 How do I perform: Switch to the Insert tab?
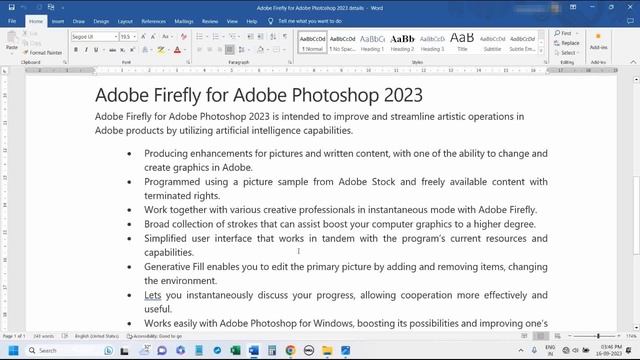pos(58,21)
